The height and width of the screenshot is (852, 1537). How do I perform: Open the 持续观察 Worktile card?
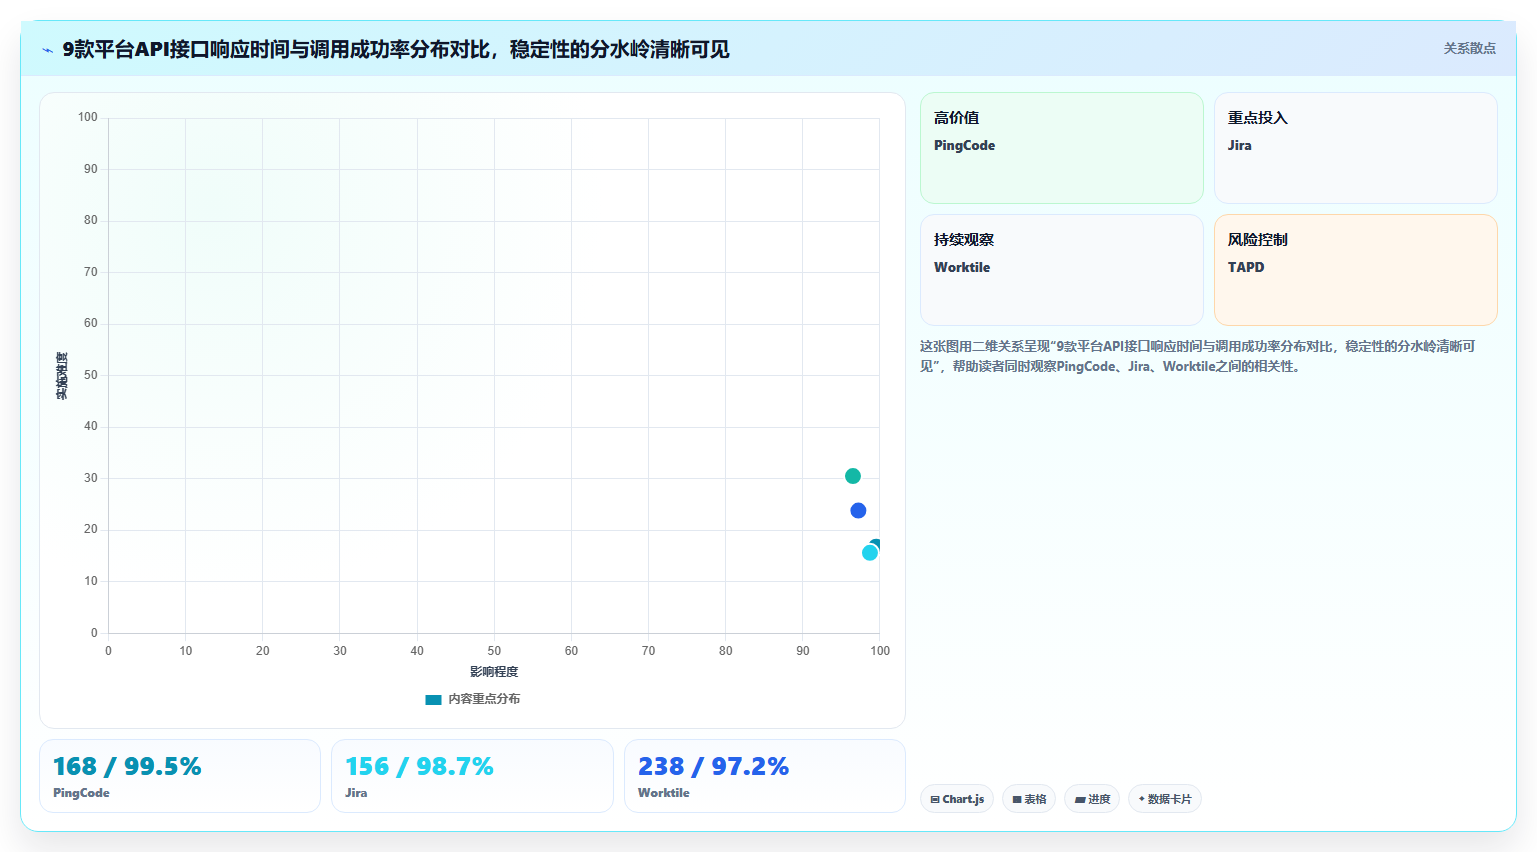click(1062, 270)
